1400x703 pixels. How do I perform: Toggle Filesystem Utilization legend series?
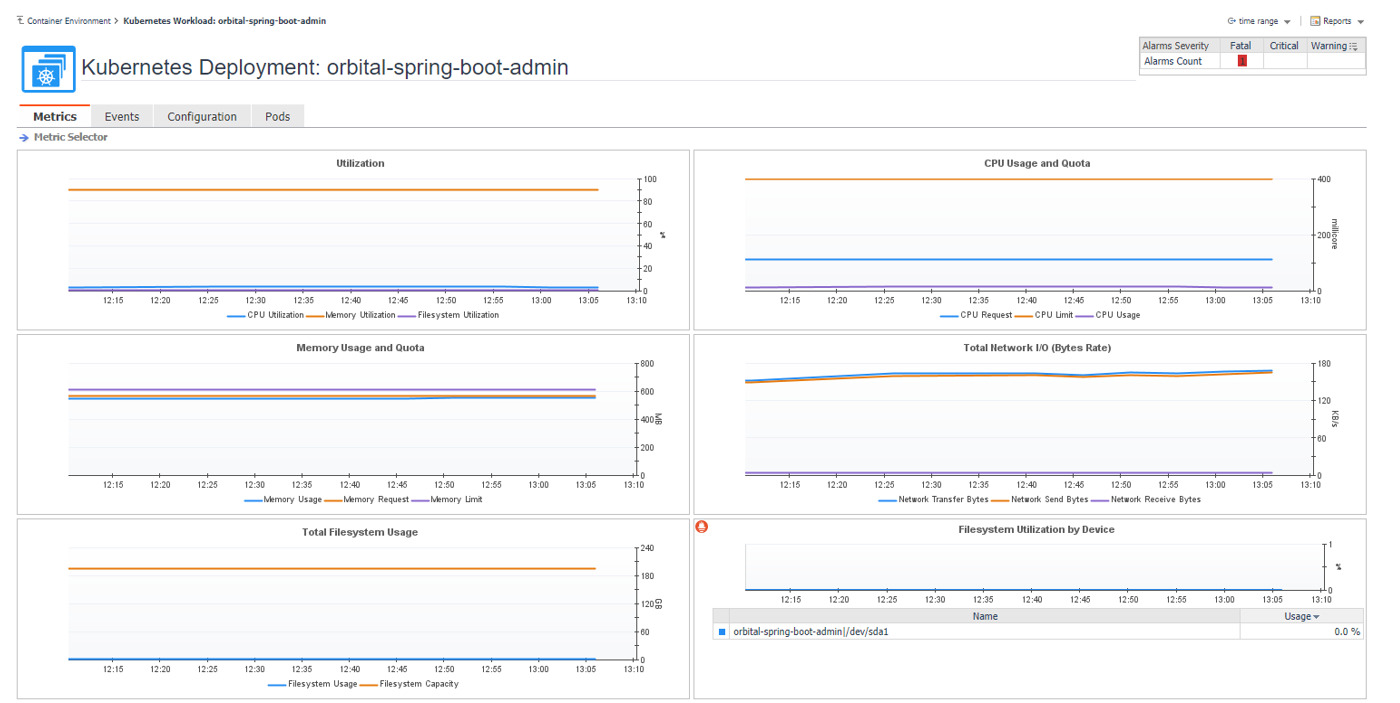(x=448, y=315)
